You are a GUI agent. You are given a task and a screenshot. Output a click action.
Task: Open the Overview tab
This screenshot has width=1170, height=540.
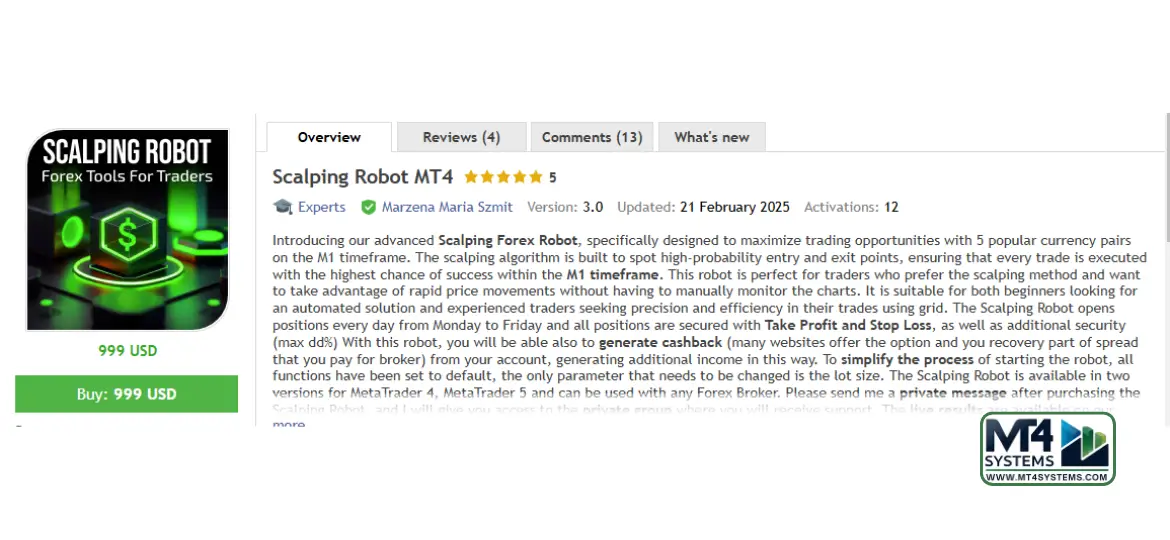coord(329,137)
